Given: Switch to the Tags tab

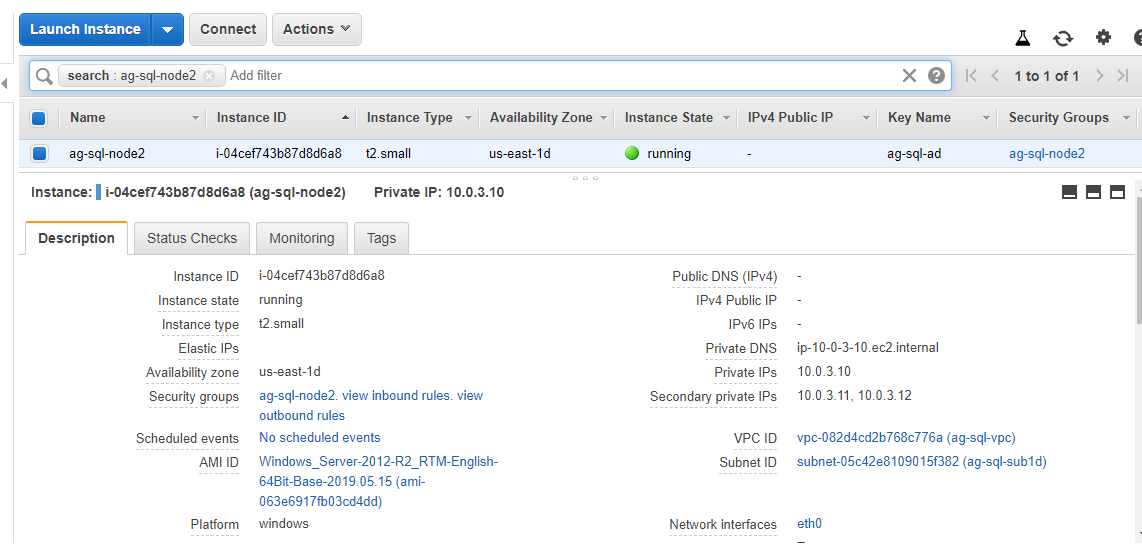Looking at the screenshot, I should click(382, 238).
